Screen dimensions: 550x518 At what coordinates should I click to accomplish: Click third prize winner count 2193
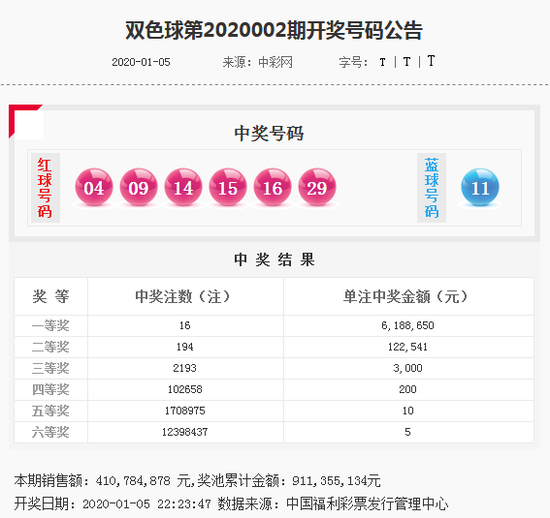[185, 368]
